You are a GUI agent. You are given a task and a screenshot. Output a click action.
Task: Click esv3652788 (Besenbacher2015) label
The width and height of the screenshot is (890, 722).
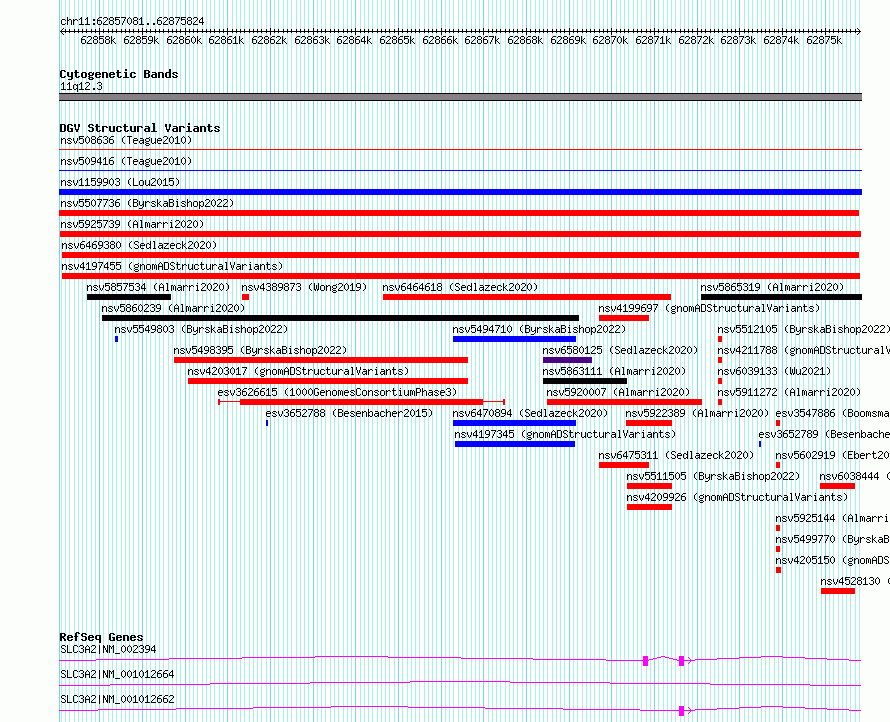[x=349, y=413]
